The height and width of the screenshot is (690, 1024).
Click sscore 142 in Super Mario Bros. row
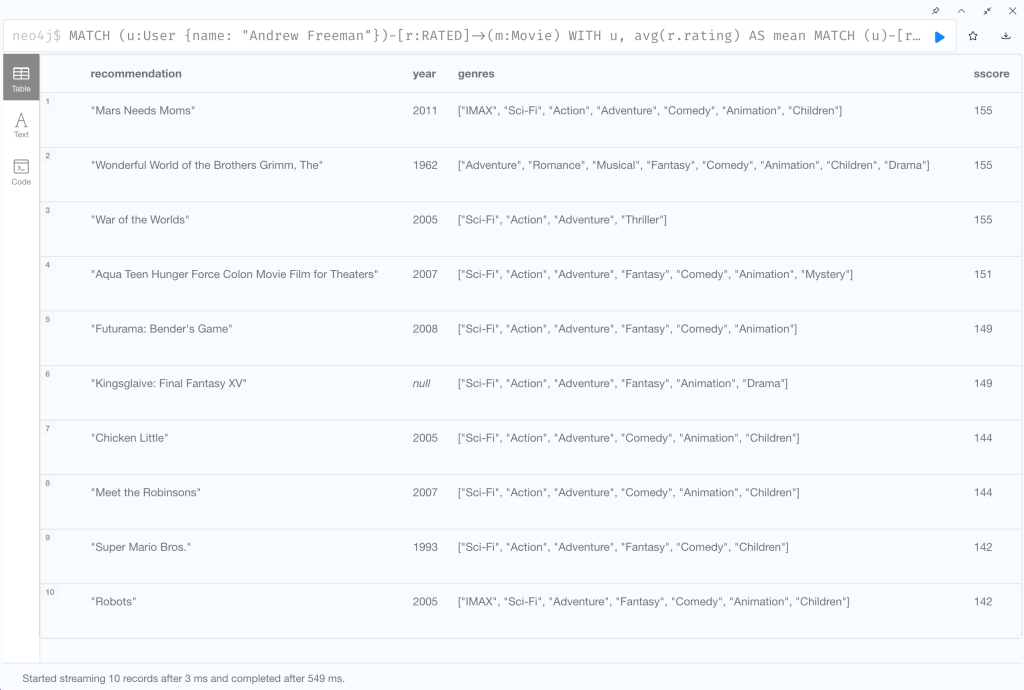tap(983, 547)
